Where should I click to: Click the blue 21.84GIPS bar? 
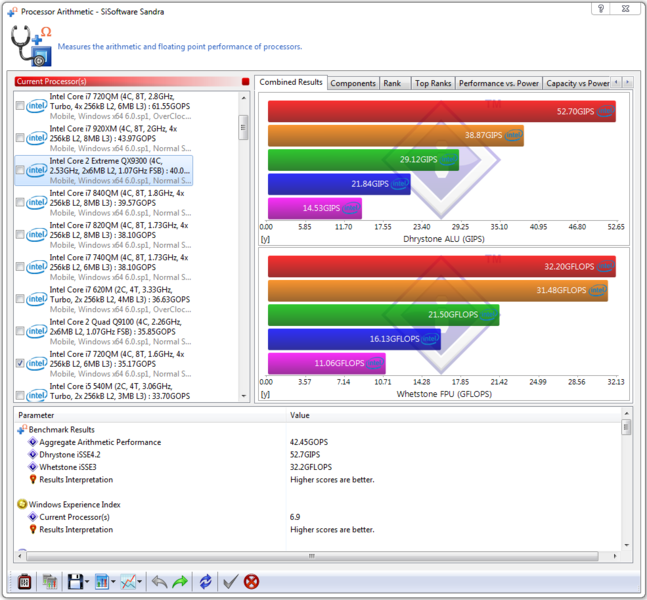[339, 184]
